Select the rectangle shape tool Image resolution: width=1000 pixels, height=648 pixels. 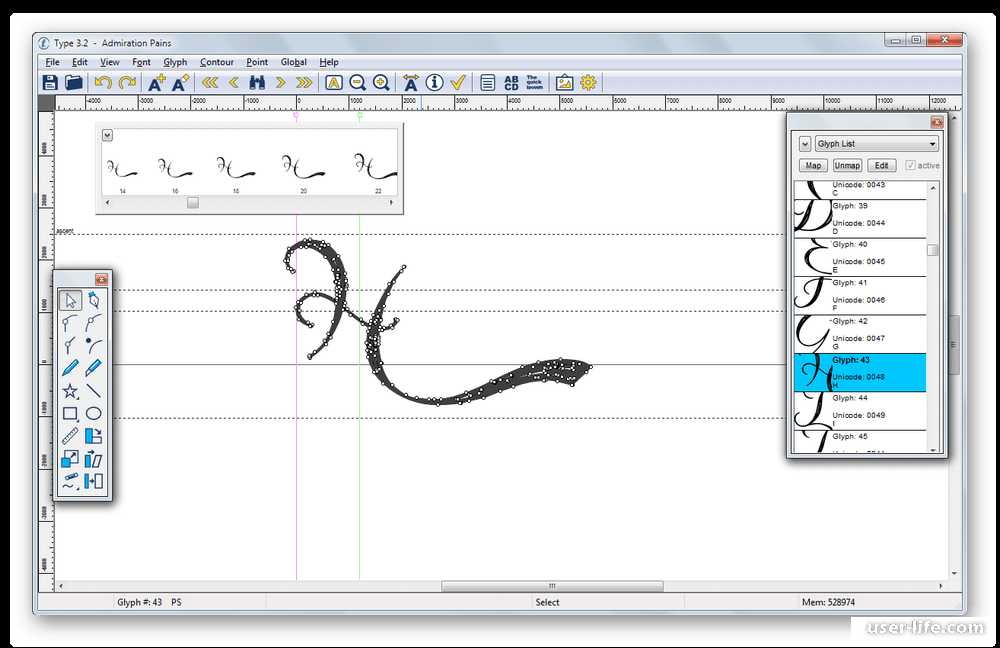[70, 413]
